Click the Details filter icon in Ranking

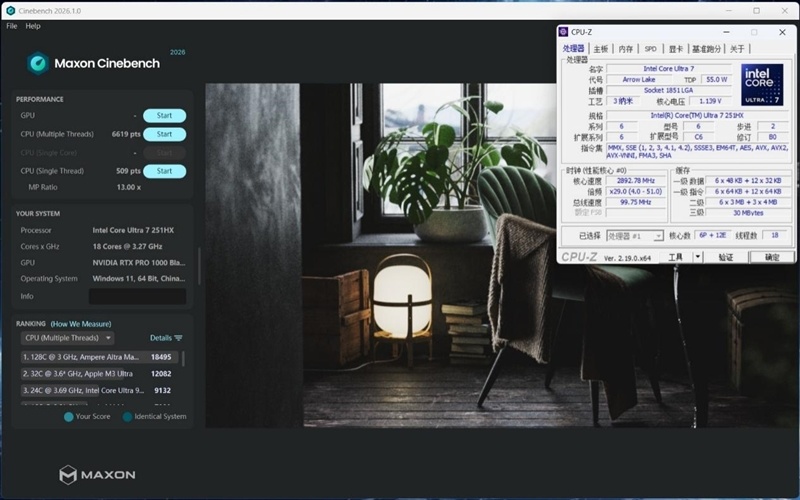point(178,338)
